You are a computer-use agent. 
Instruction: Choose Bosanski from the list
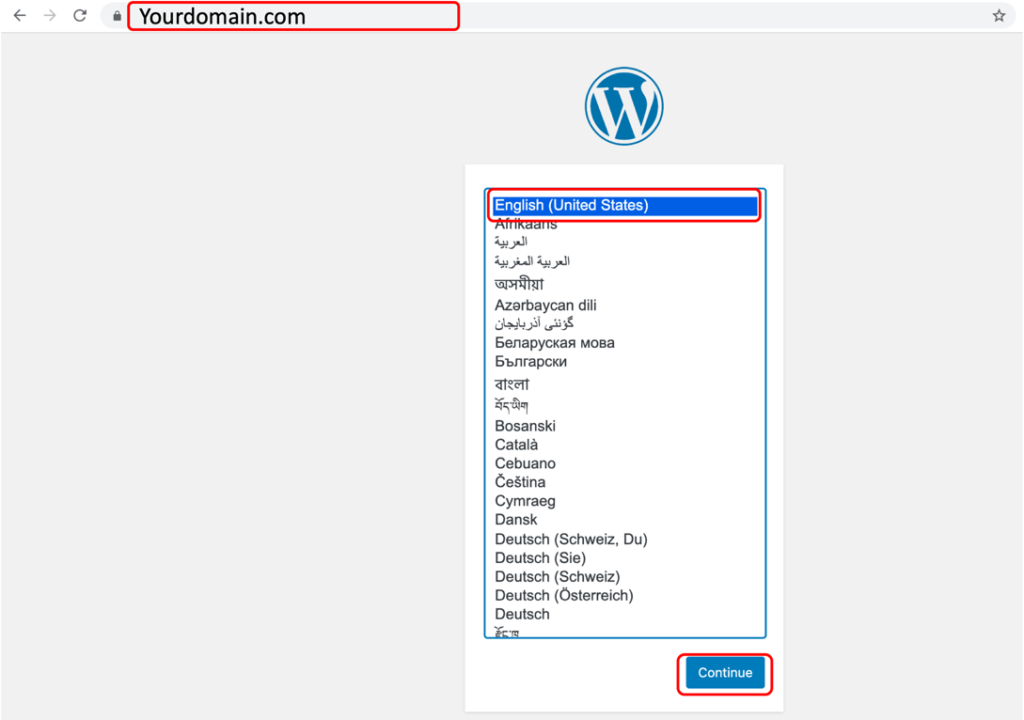click(626, 426)
